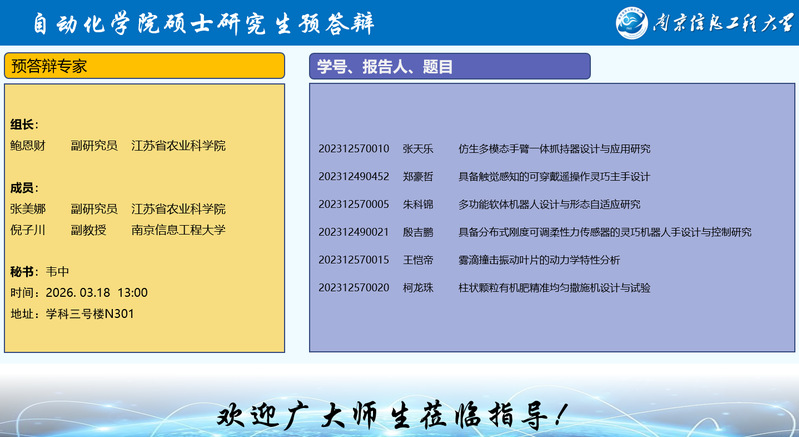Image resolution: width=799 pixels, height=437 pixels.
Task: Click the 组长 label
Action: tap(24, 125)
